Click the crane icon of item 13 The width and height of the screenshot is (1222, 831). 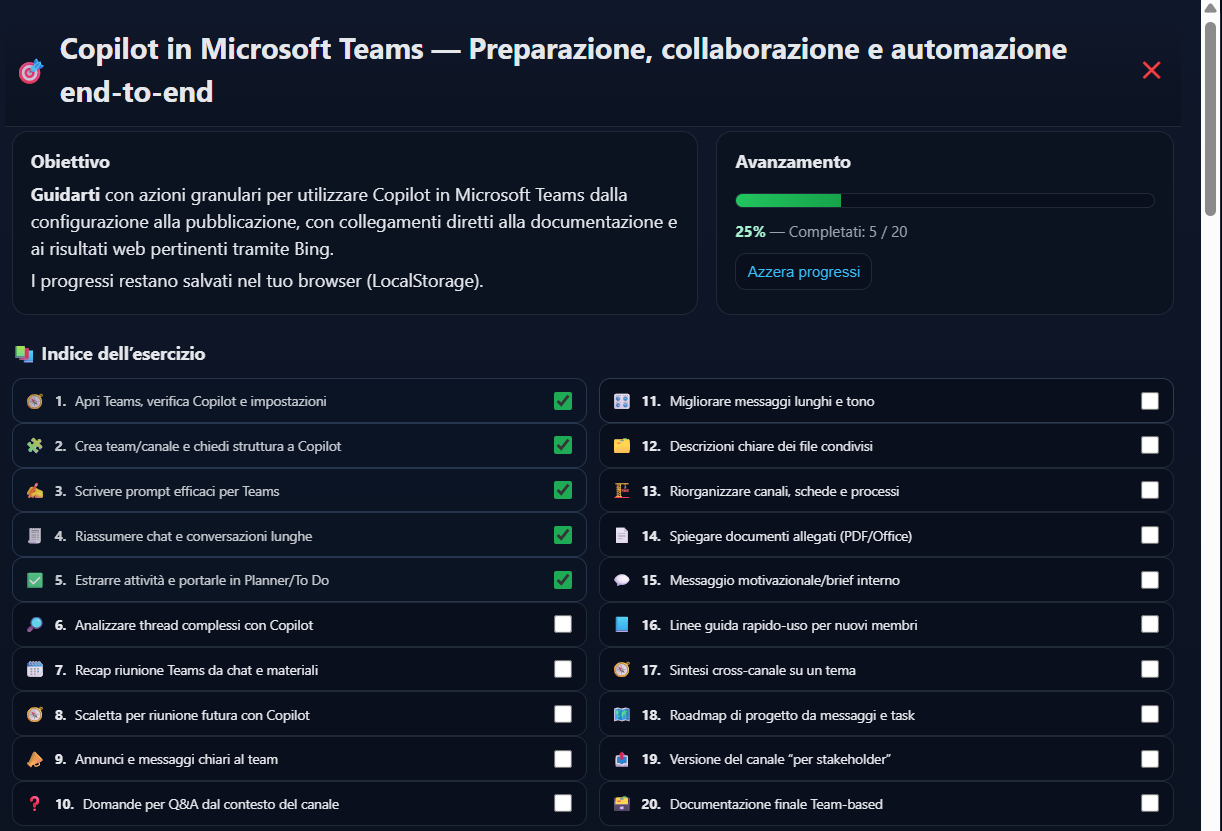pos(622,491)
